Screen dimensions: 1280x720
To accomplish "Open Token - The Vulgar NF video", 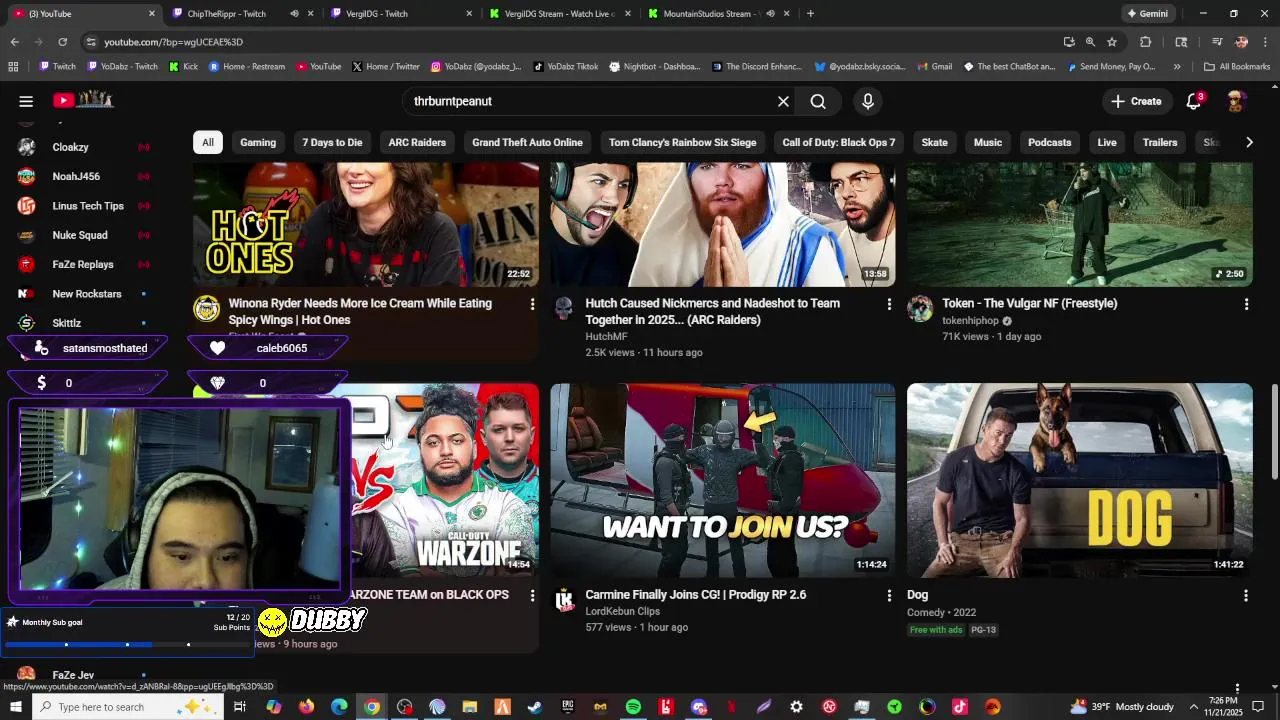I will coord(1029,303).
